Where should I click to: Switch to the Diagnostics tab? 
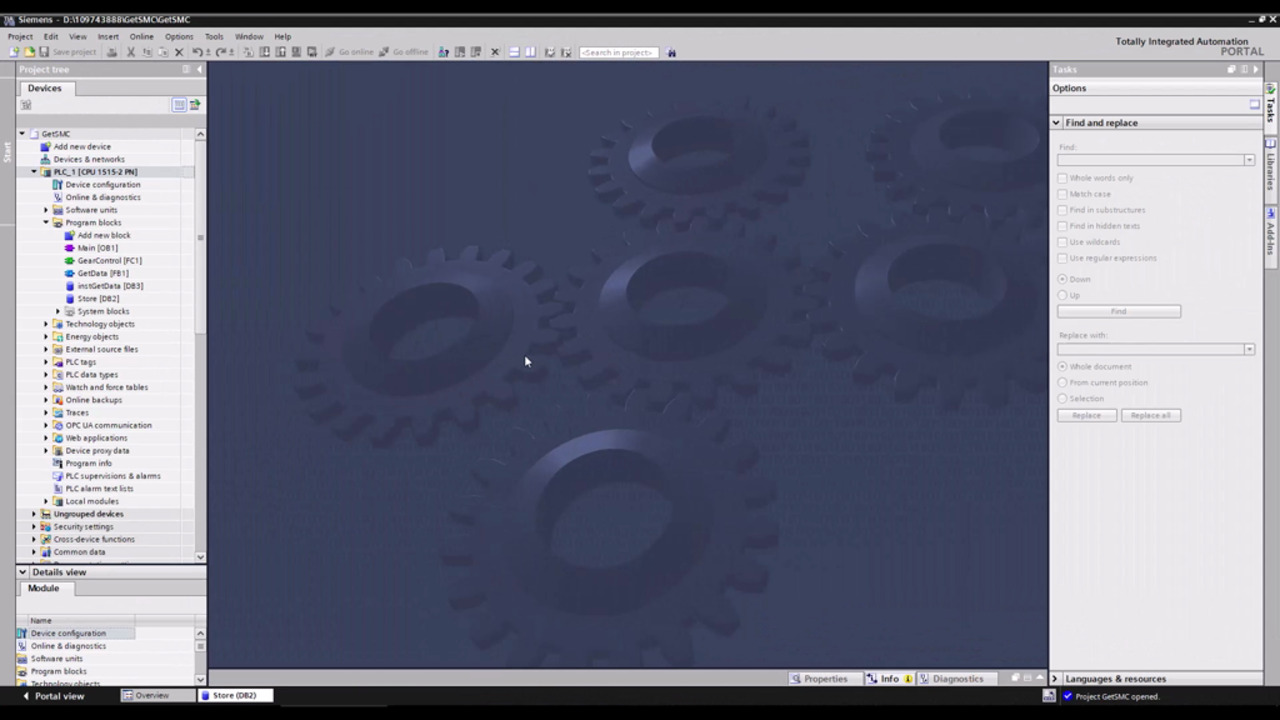pos(950,678)
